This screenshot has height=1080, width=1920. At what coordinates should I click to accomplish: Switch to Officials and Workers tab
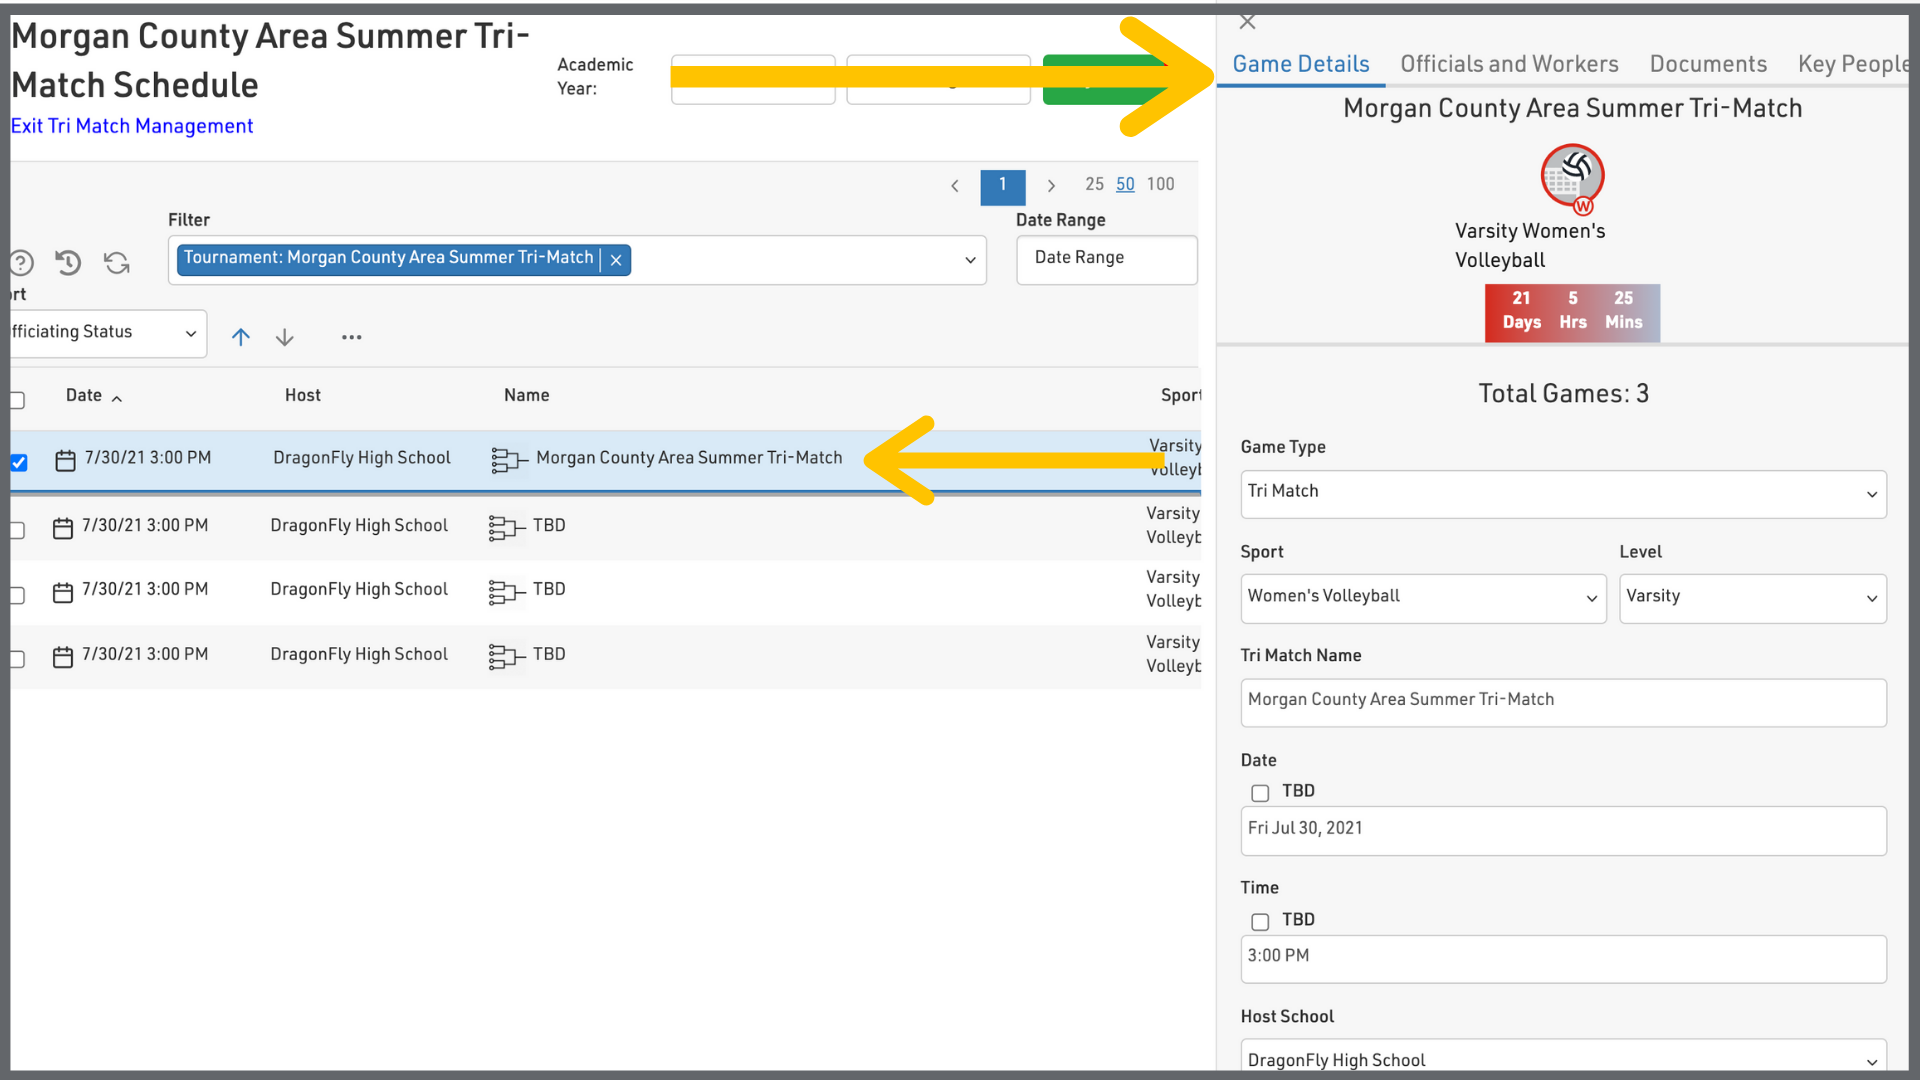coord(1508,64)
